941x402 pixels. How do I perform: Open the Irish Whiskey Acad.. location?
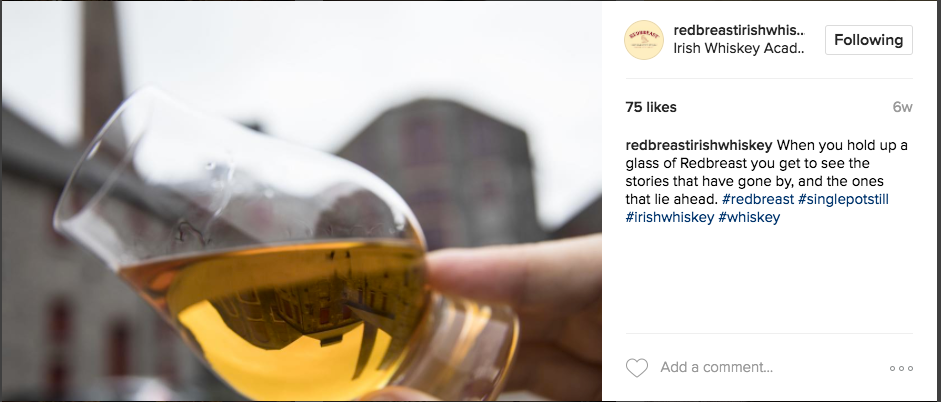click(x=739, y=49)
